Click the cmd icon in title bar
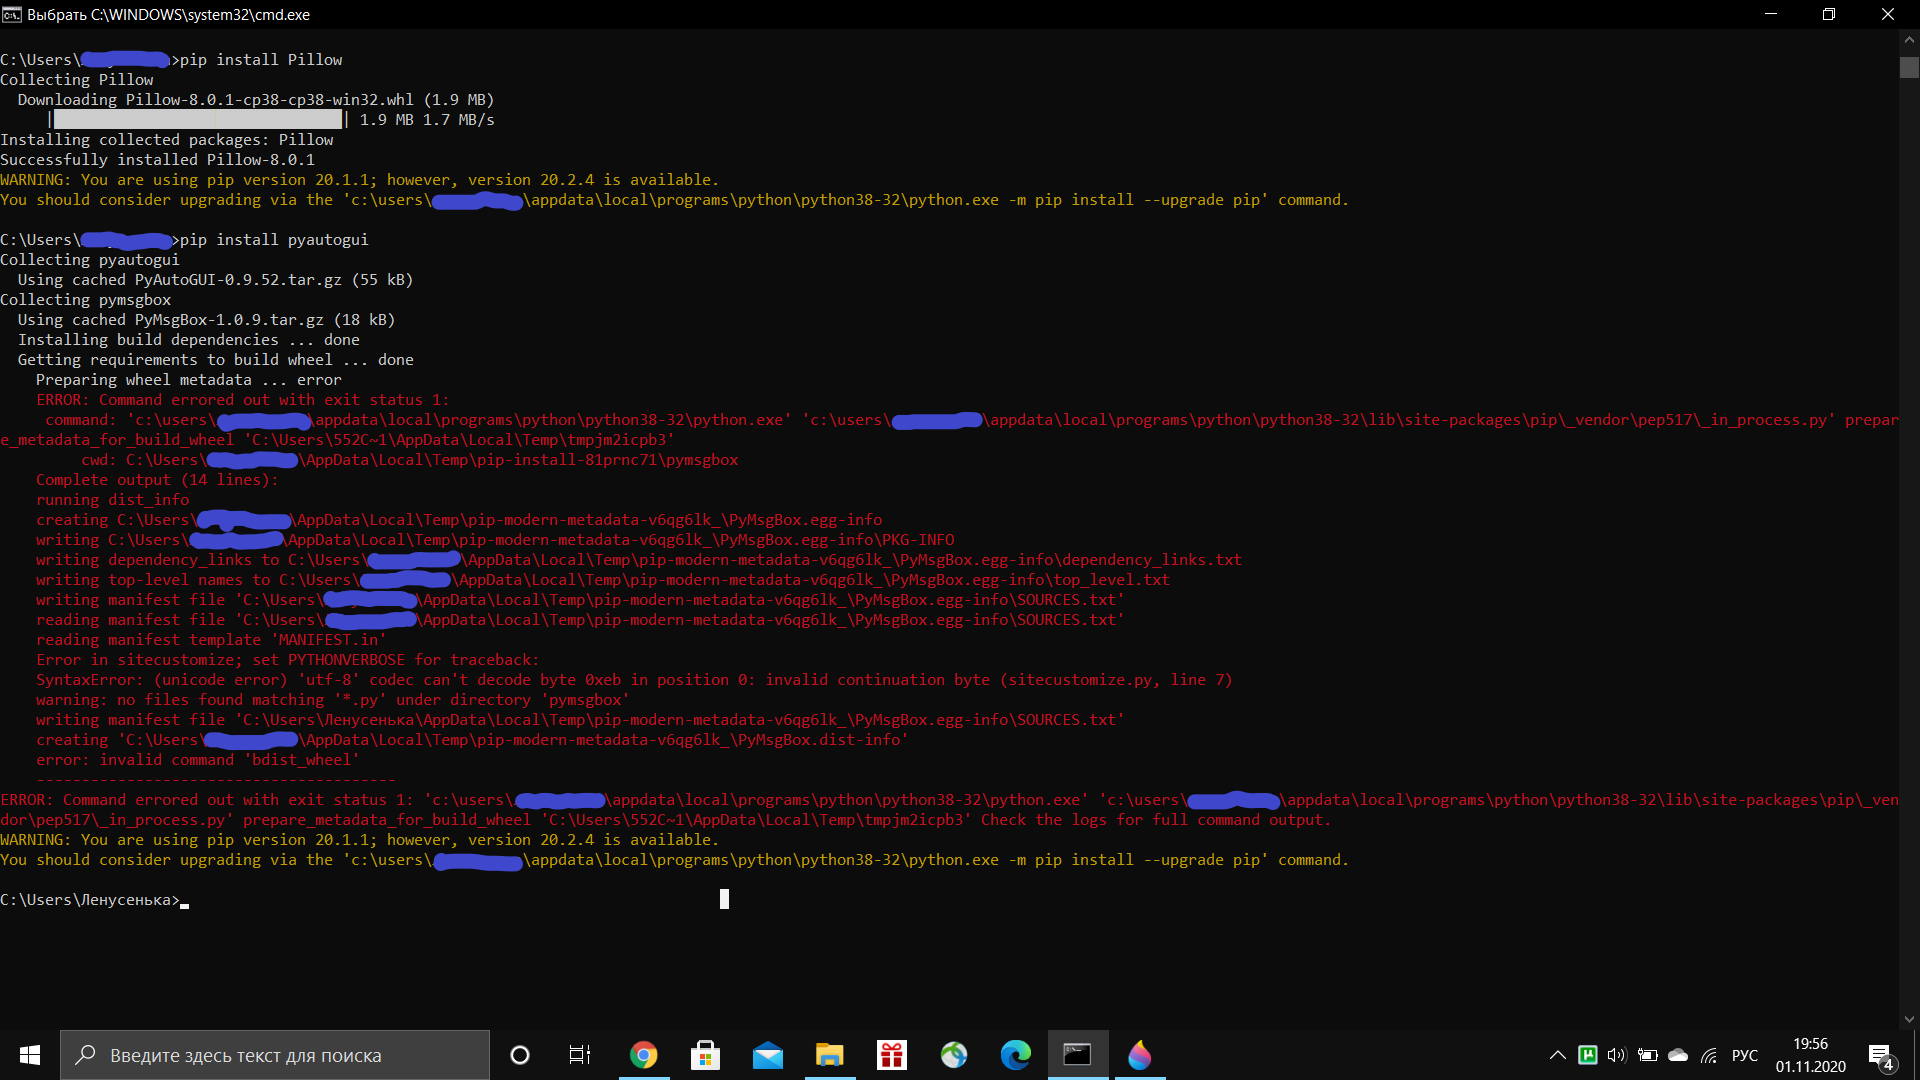This screenshot has height=1080, width=1920. click(12, 14)
